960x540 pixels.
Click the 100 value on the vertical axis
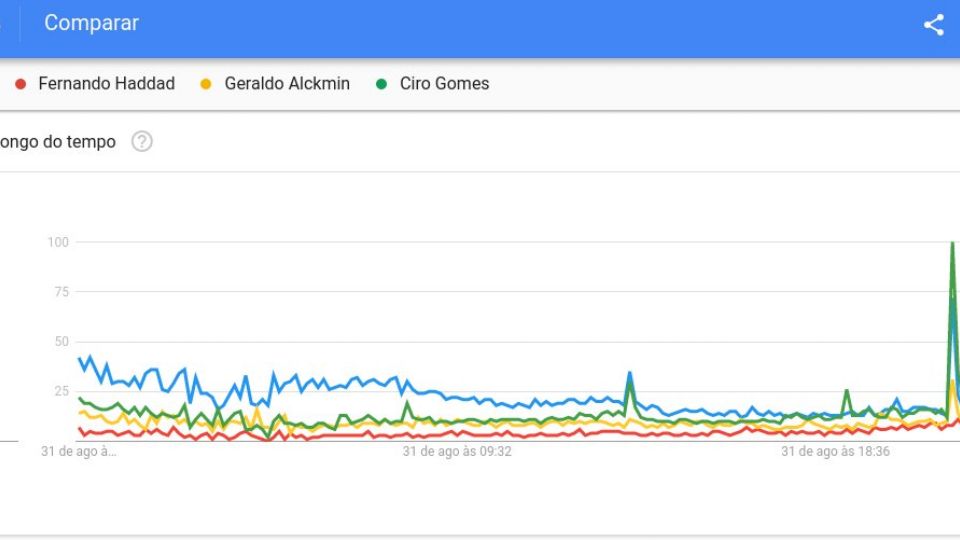pos(58,242)
